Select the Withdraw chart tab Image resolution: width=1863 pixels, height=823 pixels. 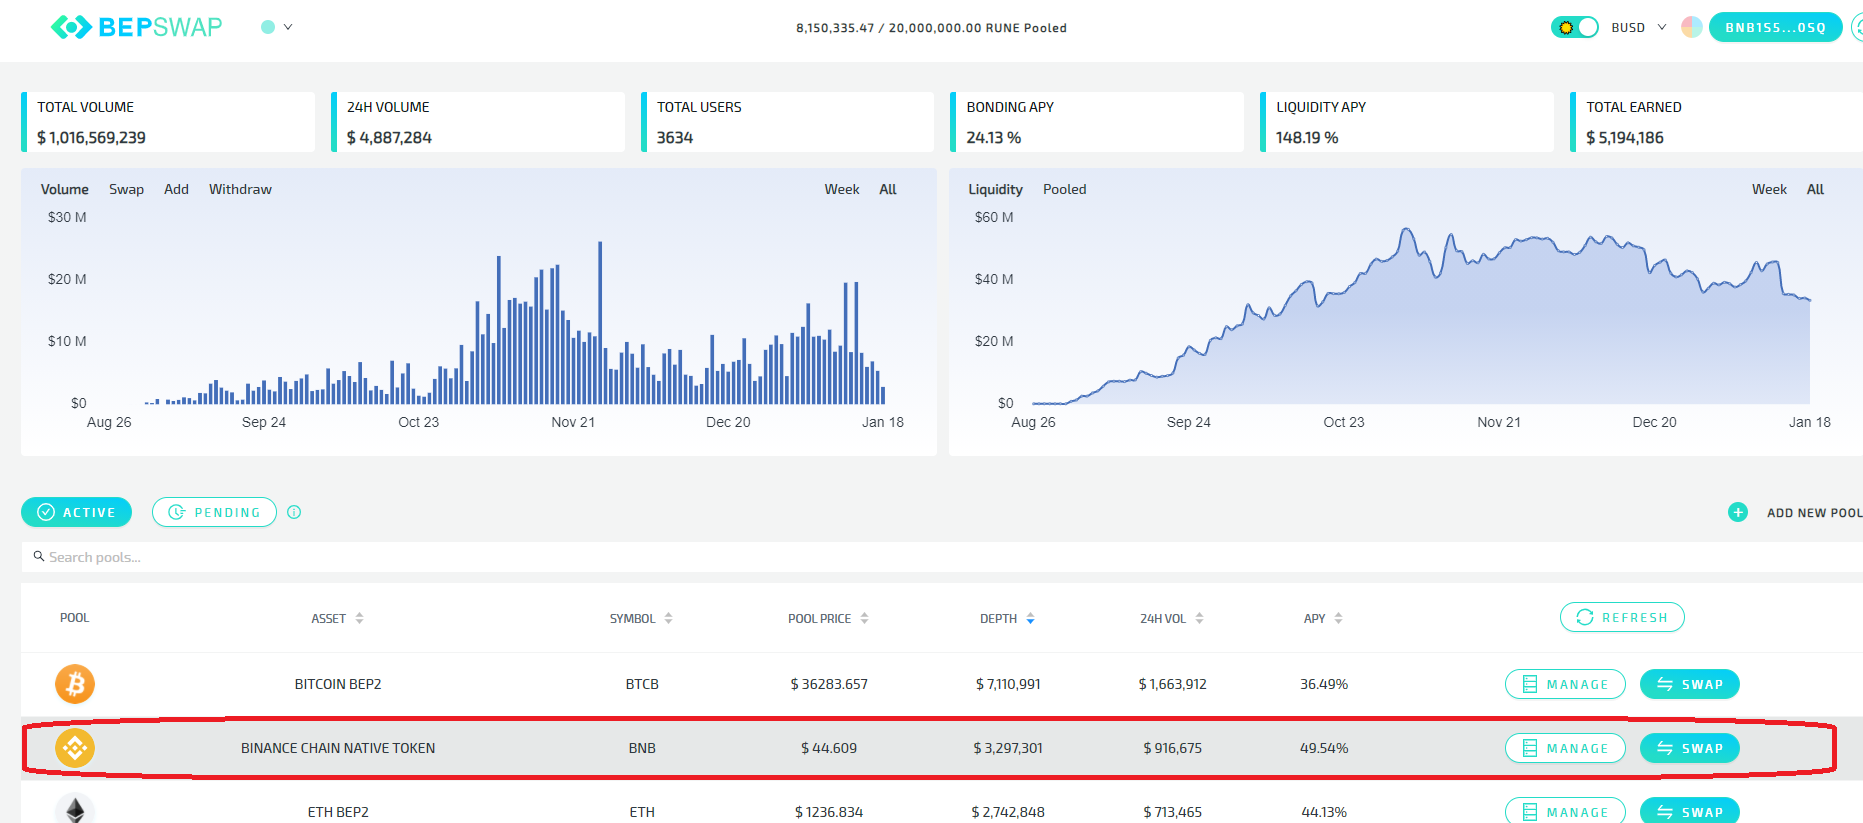pos(240,189)
